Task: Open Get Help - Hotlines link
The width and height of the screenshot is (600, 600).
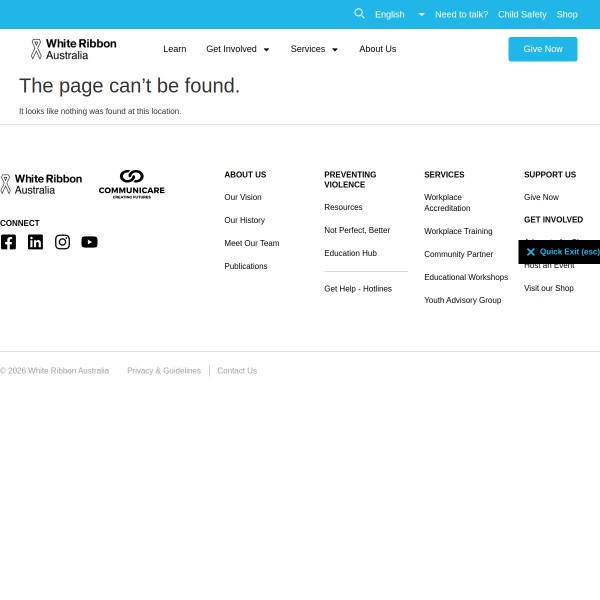Action: [x=358, y=289]
